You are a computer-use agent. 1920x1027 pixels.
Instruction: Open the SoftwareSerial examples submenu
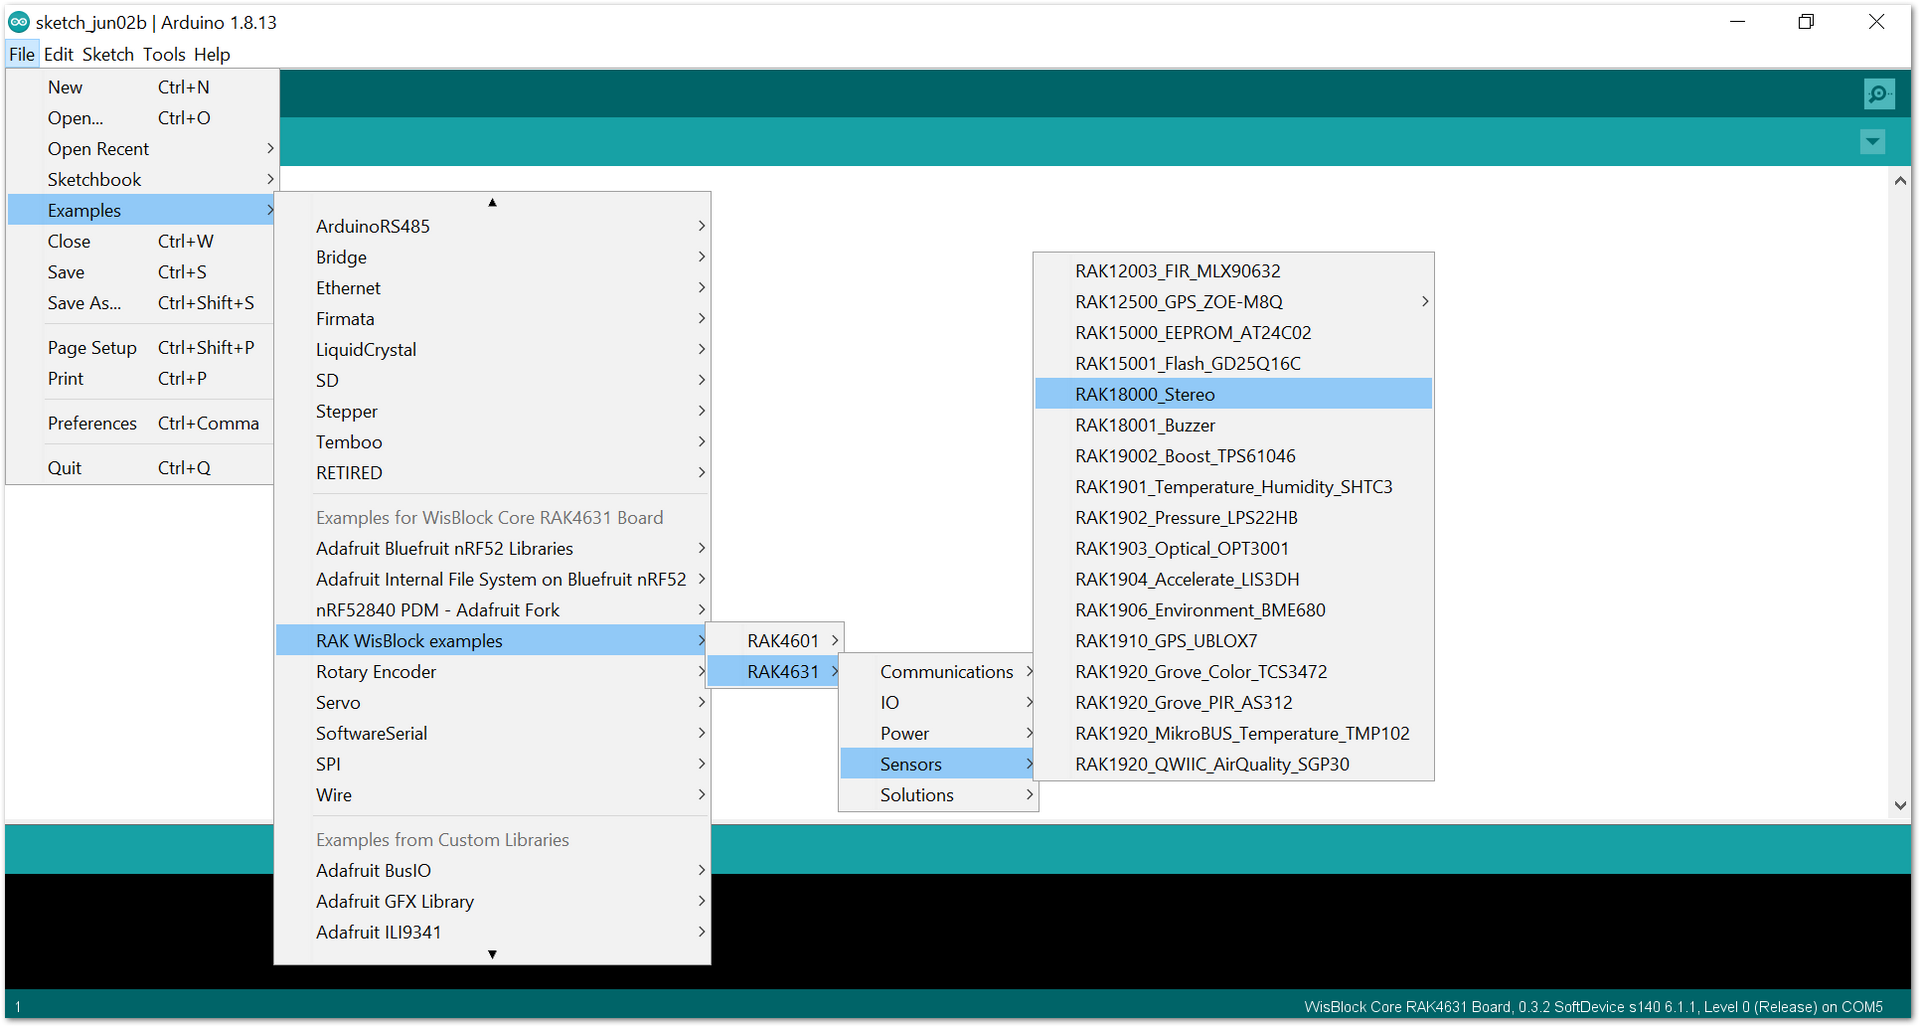tap(492, 734)
